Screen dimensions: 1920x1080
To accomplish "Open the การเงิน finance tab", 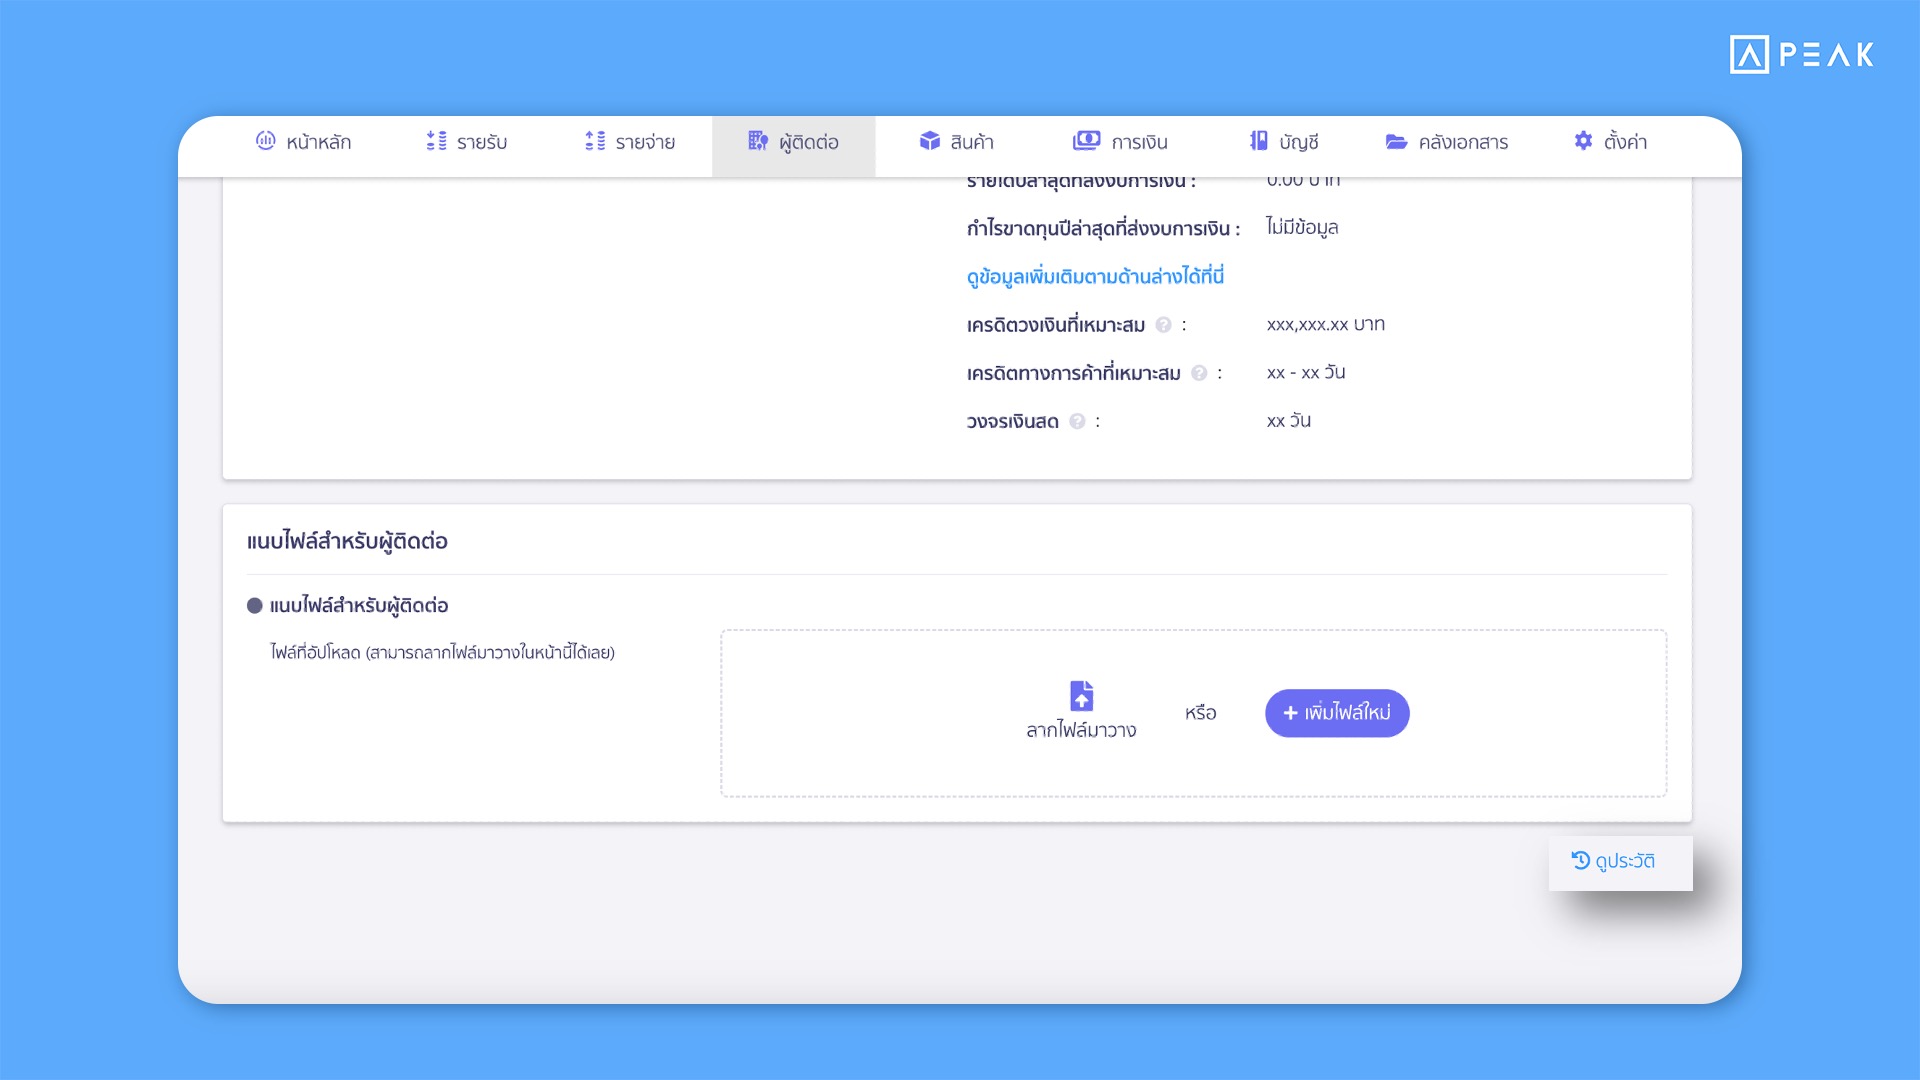I will pos(1120,142).
